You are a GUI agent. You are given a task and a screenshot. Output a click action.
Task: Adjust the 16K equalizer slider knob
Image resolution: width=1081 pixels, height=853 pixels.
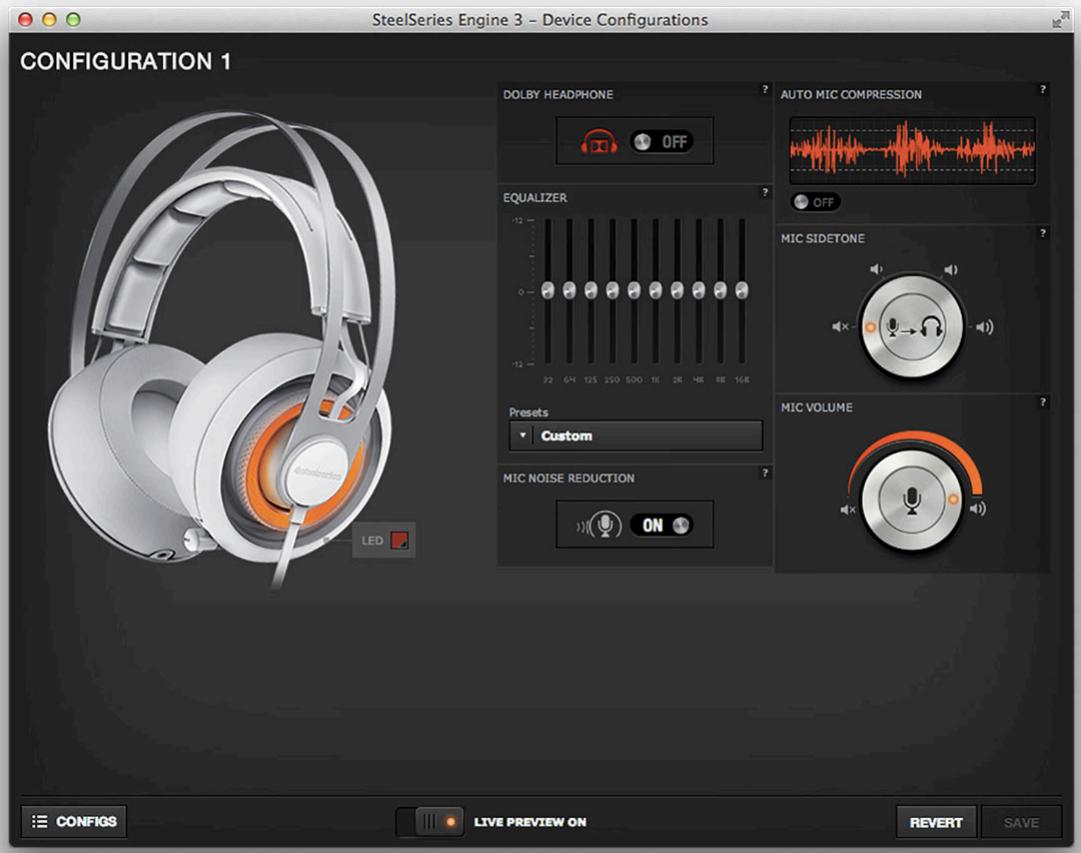pos(742,290)
